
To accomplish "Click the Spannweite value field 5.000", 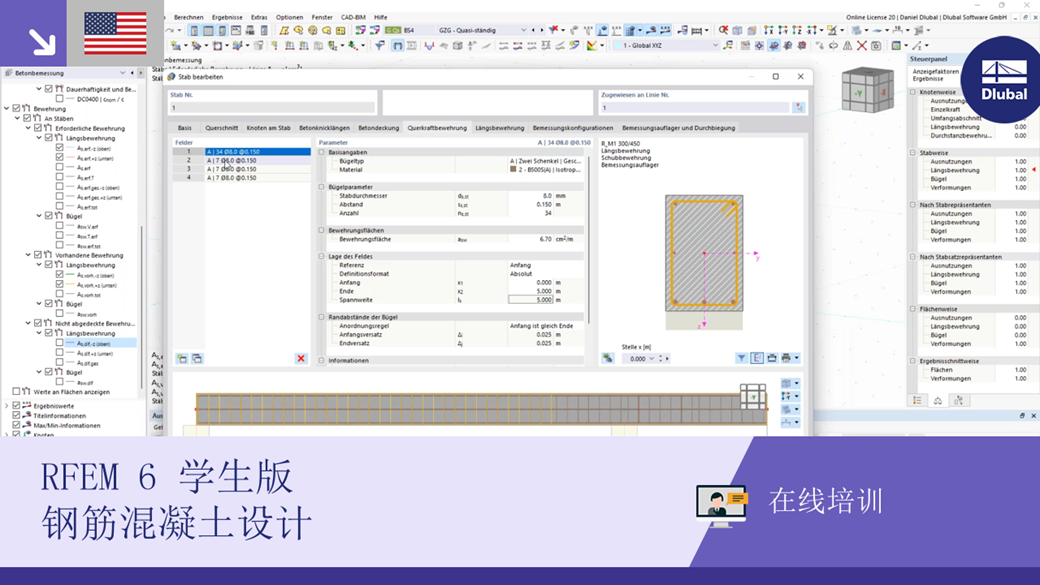I will coord(531,300).
